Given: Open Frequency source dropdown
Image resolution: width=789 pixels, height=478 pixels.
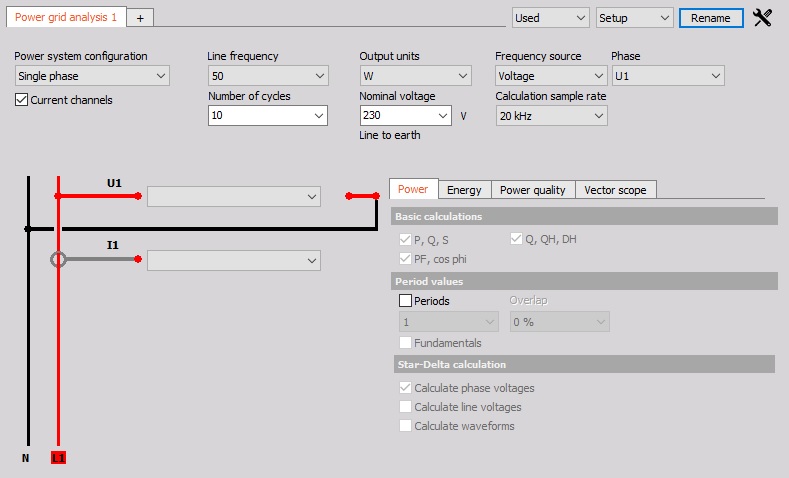Looking at the screenshot, I should [x=551, y=76].
